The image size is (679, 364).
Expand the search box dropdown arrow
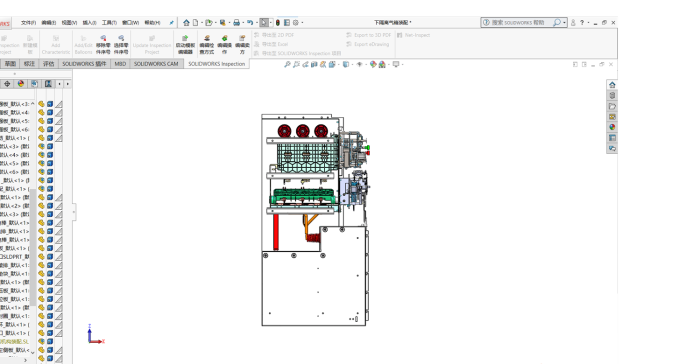pos(564,23)
